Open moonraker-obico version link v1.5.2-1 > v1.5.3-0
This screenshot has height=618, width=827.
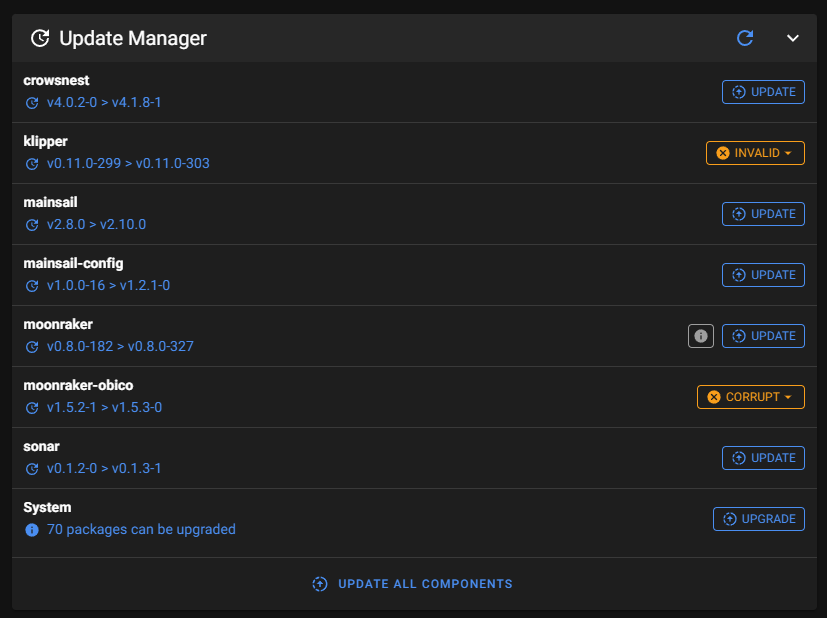click(104, 408)
